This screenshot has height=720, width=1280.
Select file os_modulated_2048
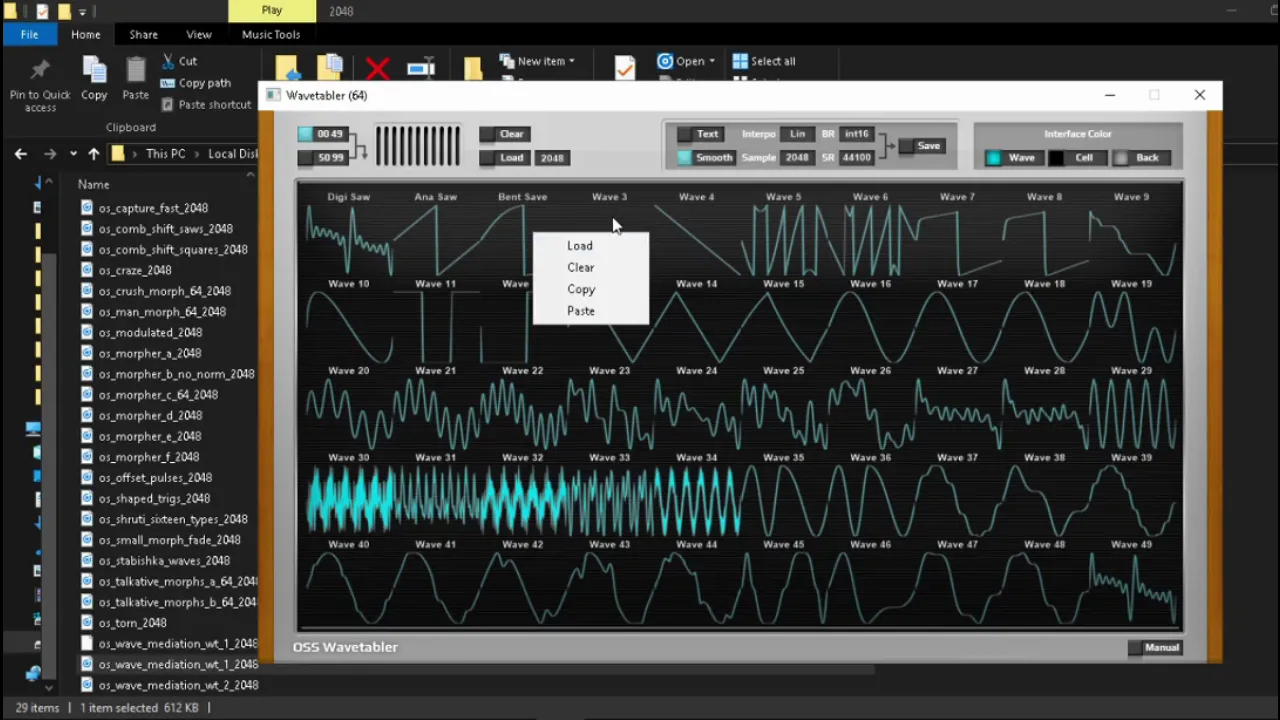(150, 333)
